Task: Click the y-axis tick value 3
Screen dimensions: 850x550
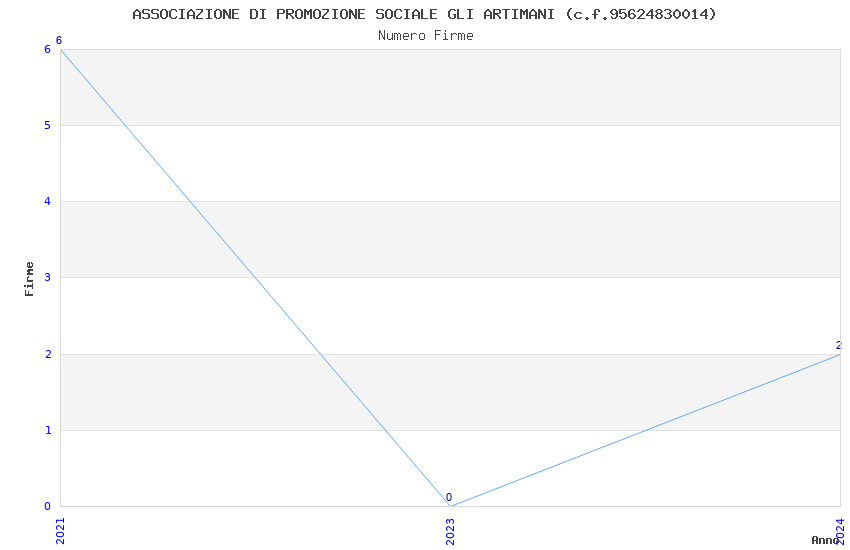Action: click(x=48, y=277)
